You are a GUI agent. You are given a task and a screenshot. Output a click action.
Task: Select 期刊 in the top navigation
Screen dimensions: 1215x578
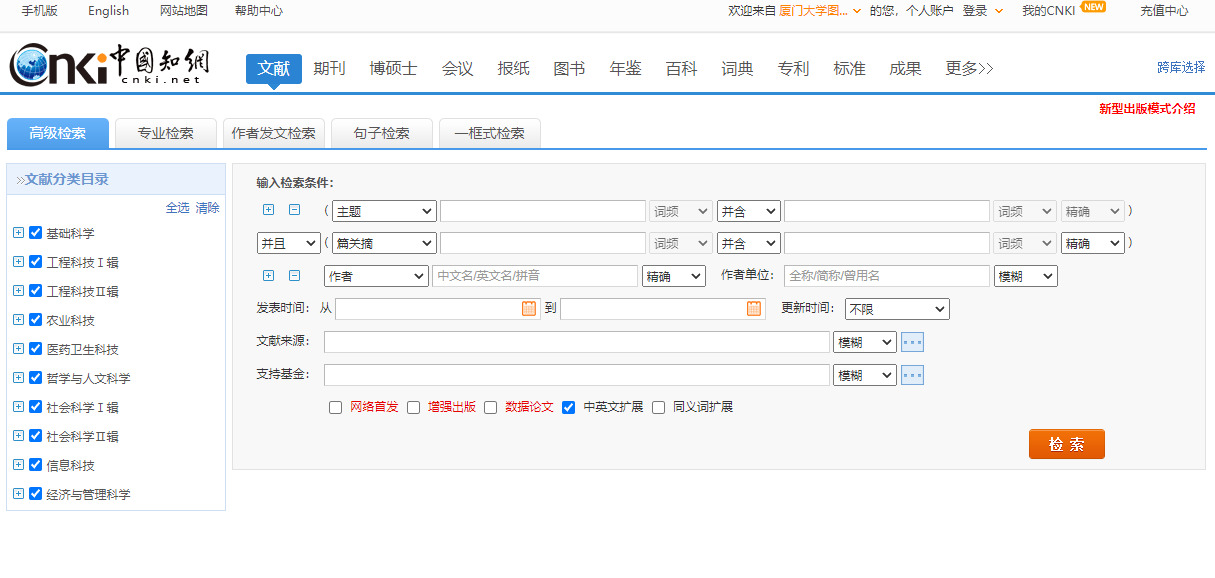coord(329,69)
